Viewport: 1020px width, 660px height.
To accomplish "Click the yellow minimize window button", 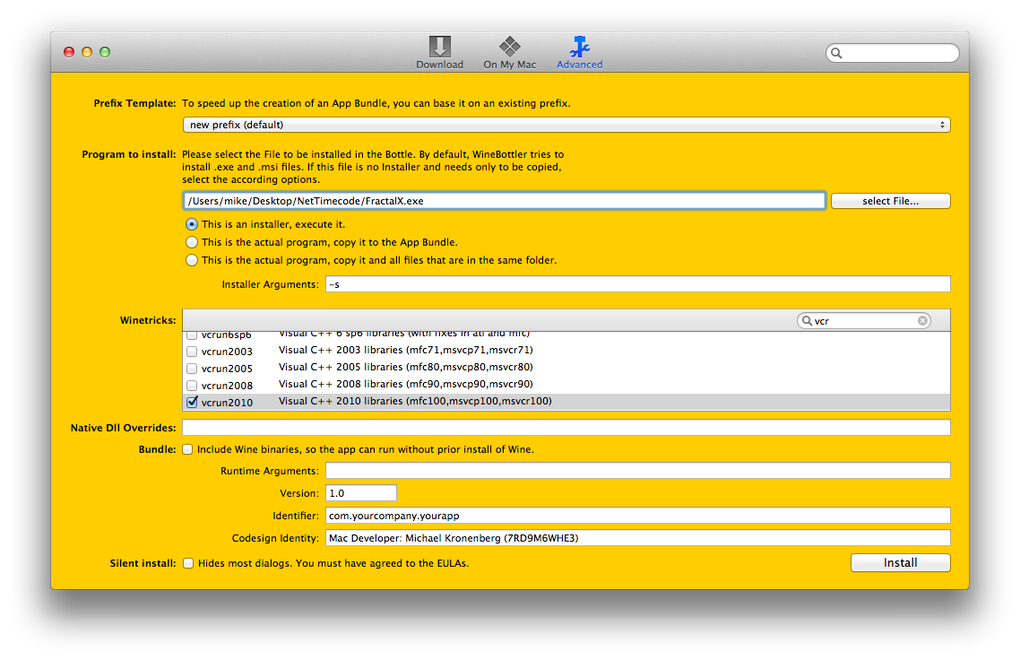I will pos(87,52).
